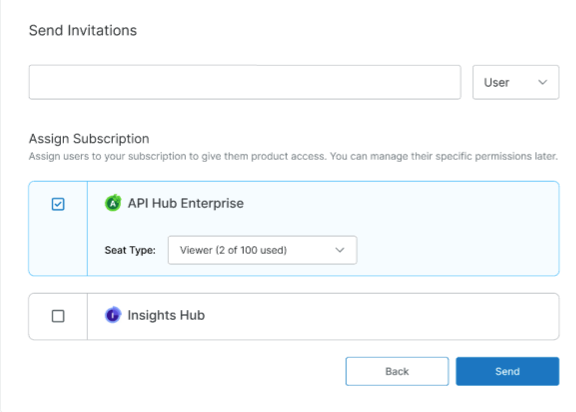Click empty area of the Insights Hub card
576x412 pixels.
click(x=382, y=316)
